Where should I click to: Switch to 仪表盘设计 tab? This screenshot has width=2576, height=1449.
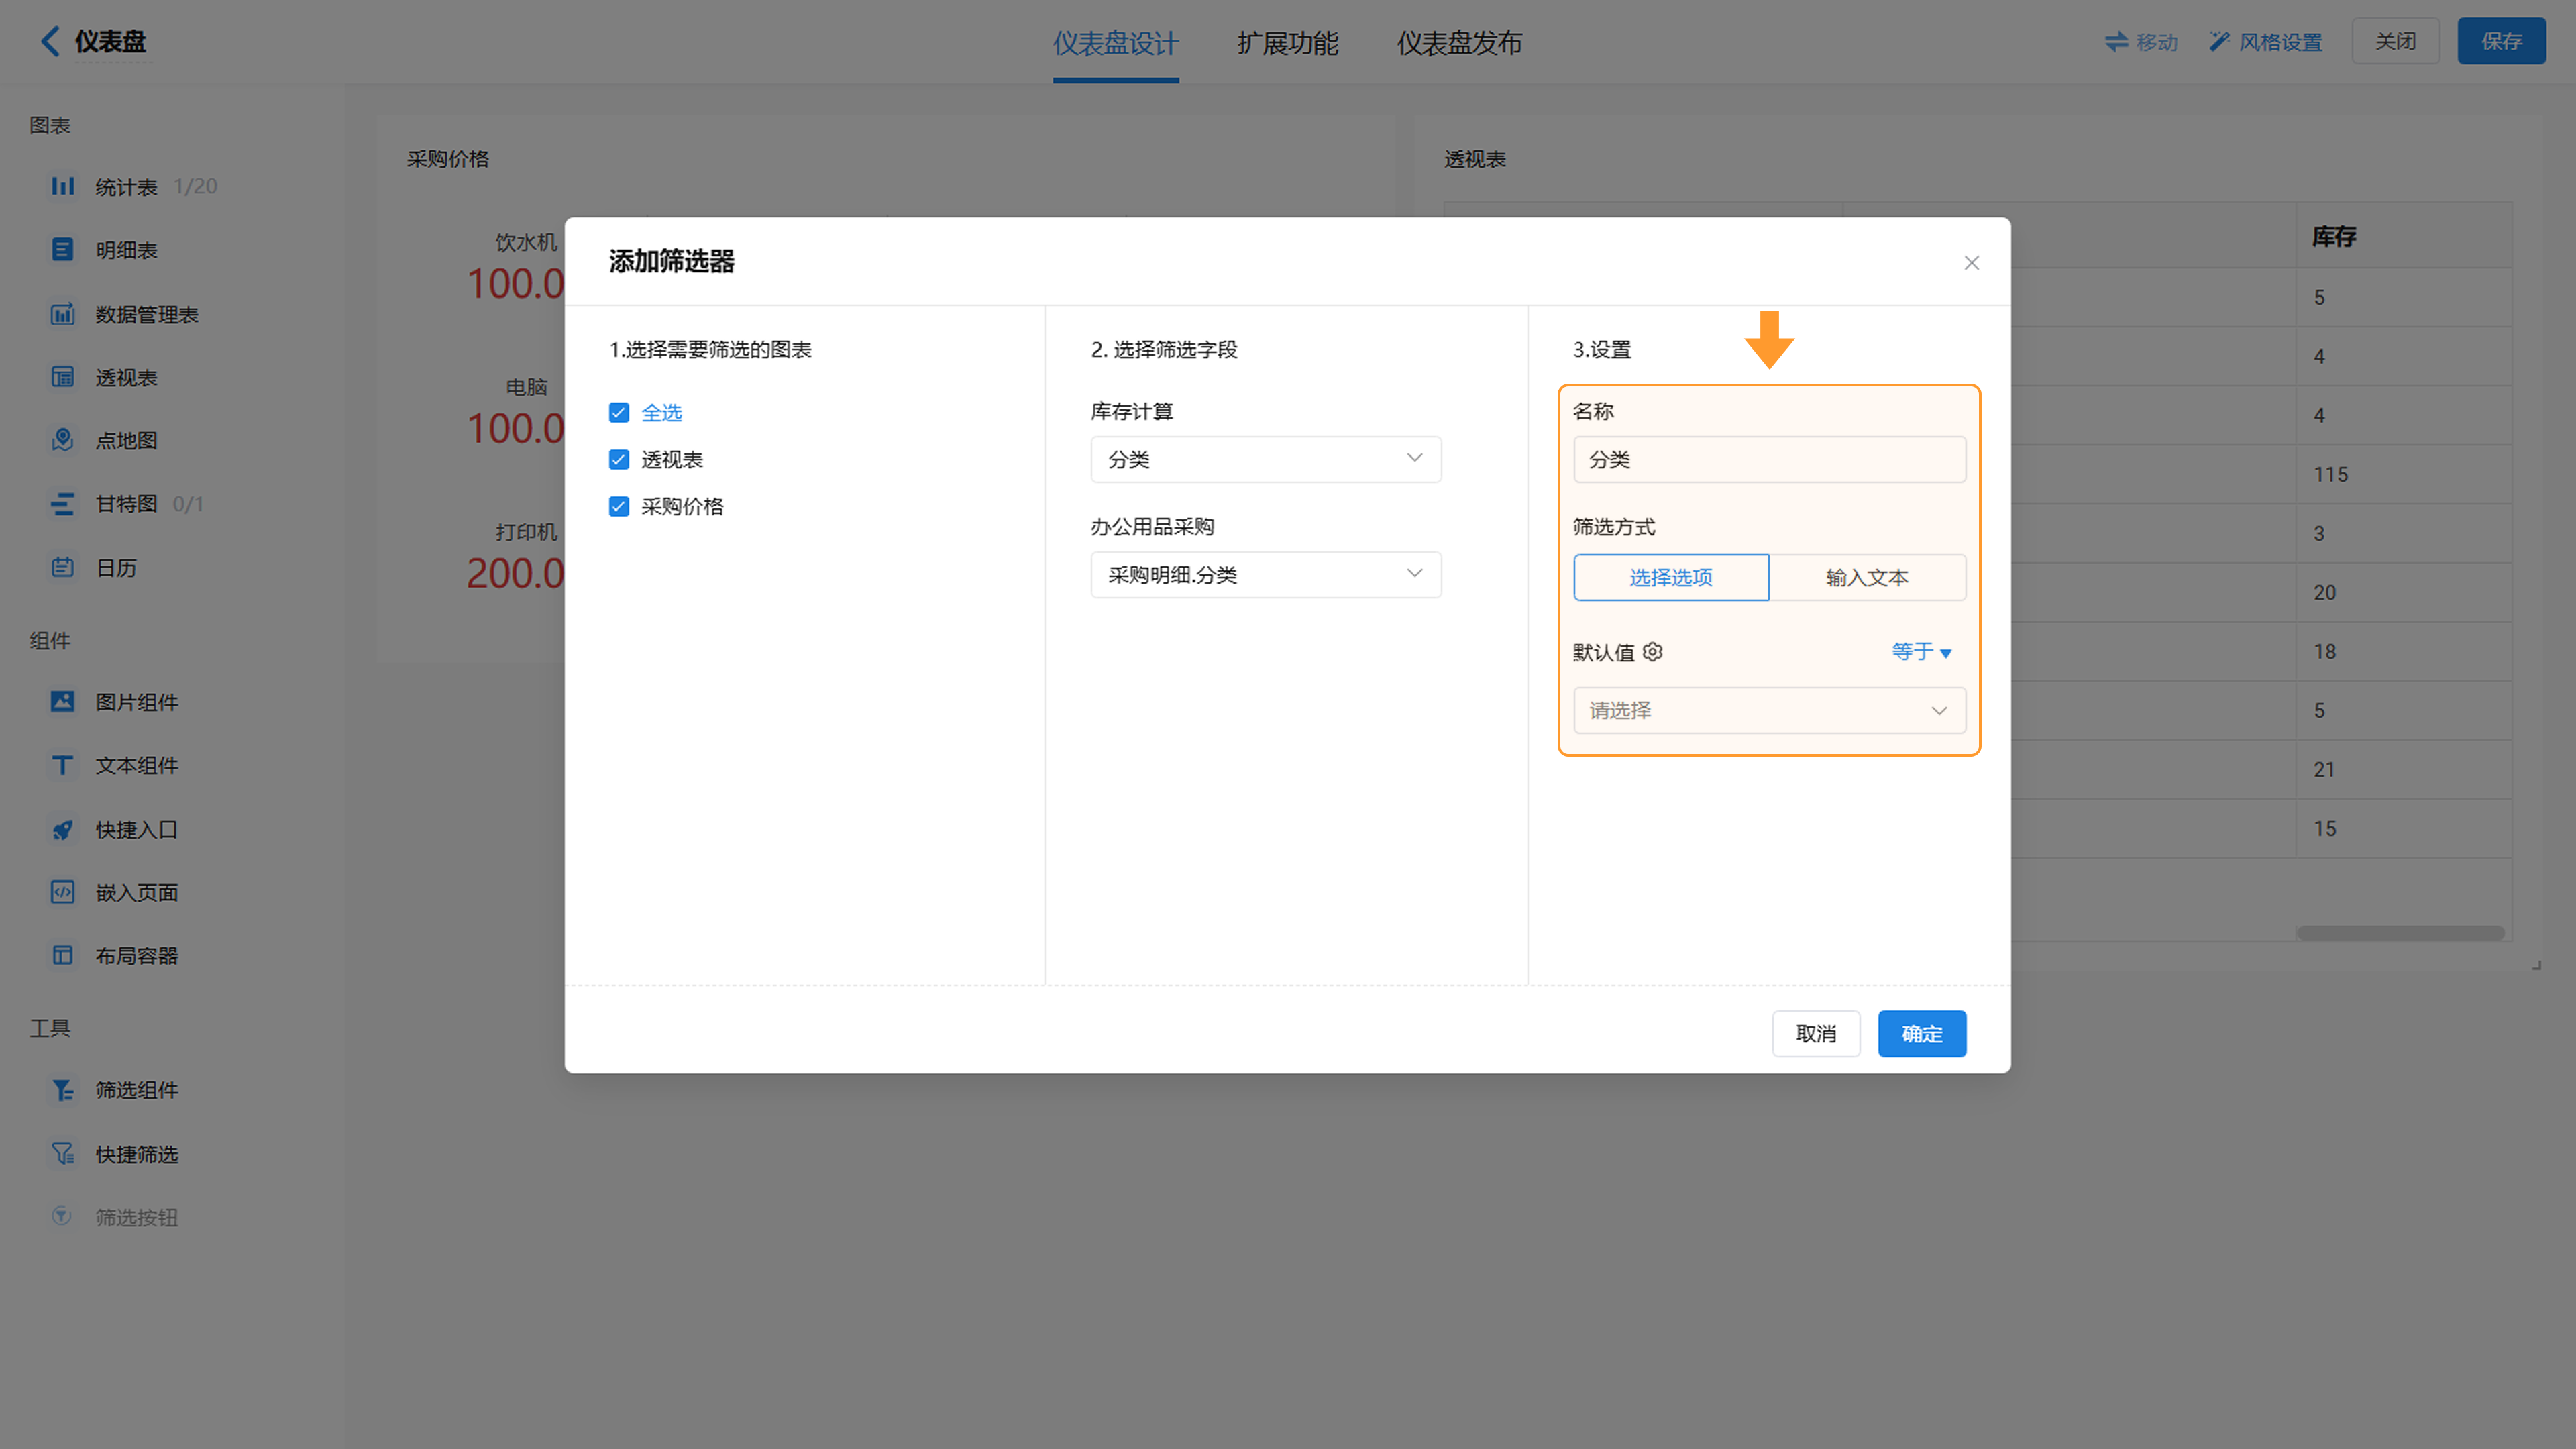(x=1115, y=43)
